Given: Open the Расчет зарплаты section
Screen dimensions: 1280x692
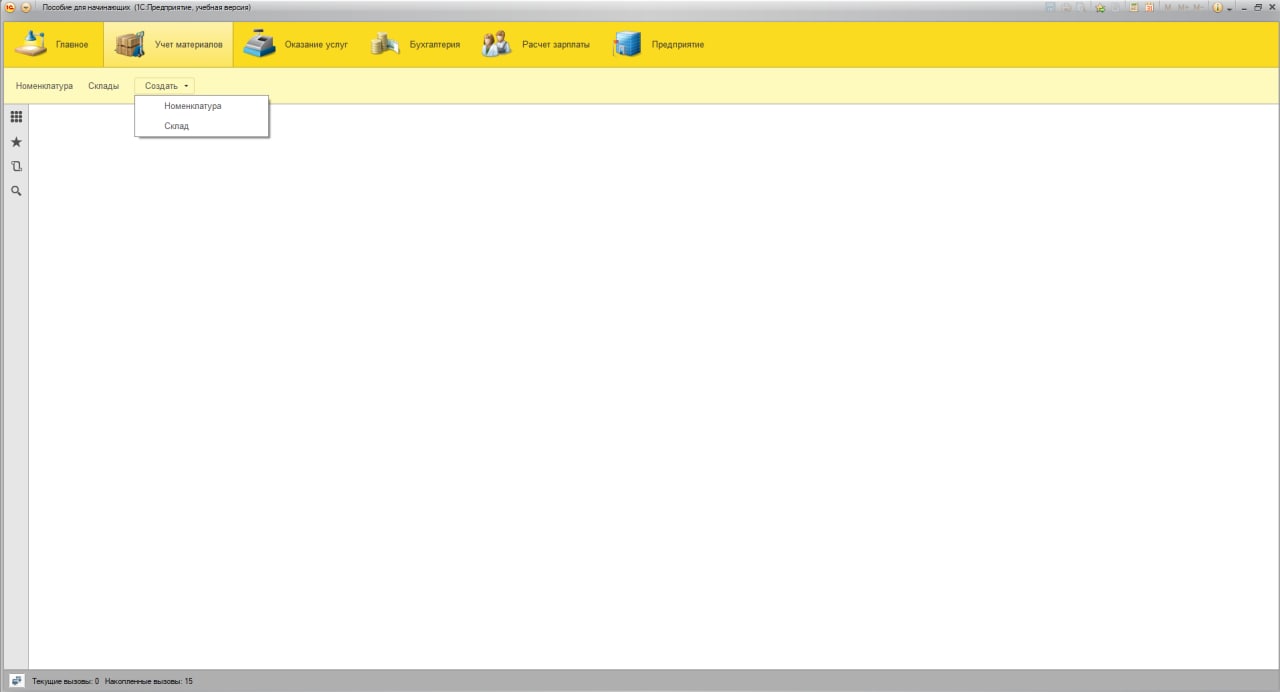Looking at the screenshot, I should pyautogui.click(x=535, y=45).
